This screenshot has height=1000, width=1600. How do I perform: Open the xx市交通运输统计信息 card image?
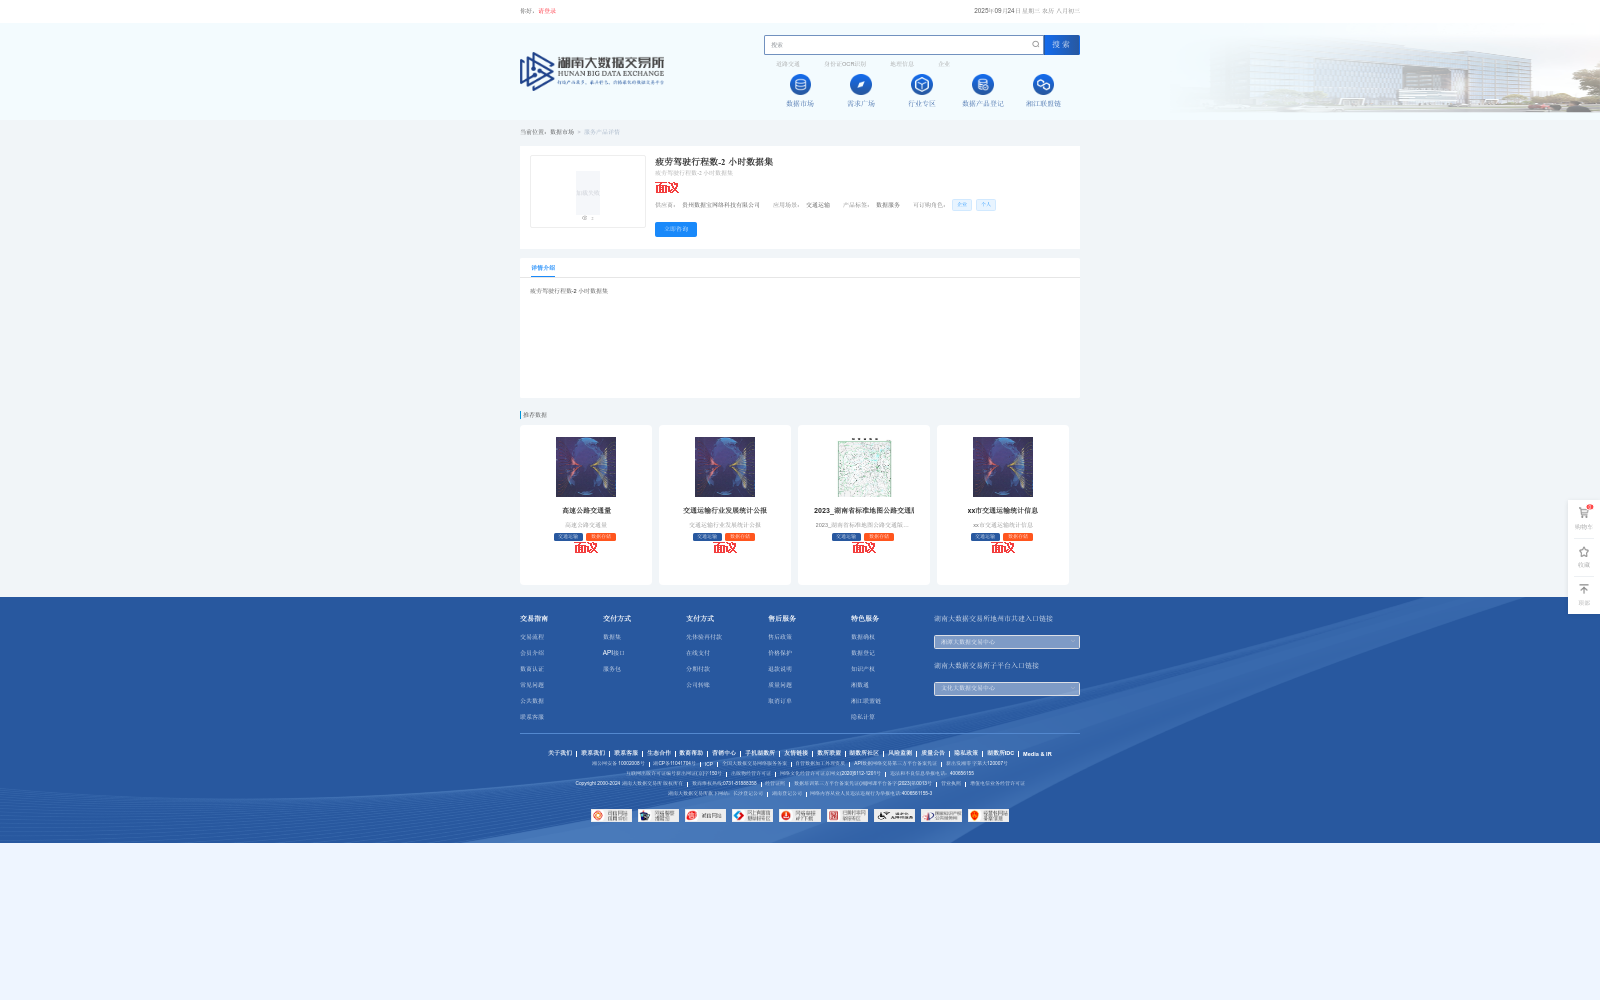pyautogui.click(x=1003, y=467)
